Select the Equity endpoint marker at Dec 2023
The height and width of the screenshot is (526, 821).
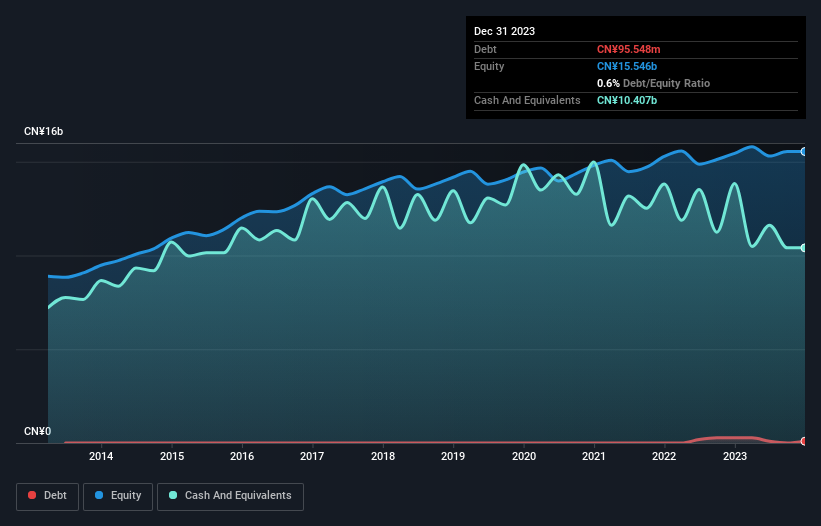coord(804,152)
